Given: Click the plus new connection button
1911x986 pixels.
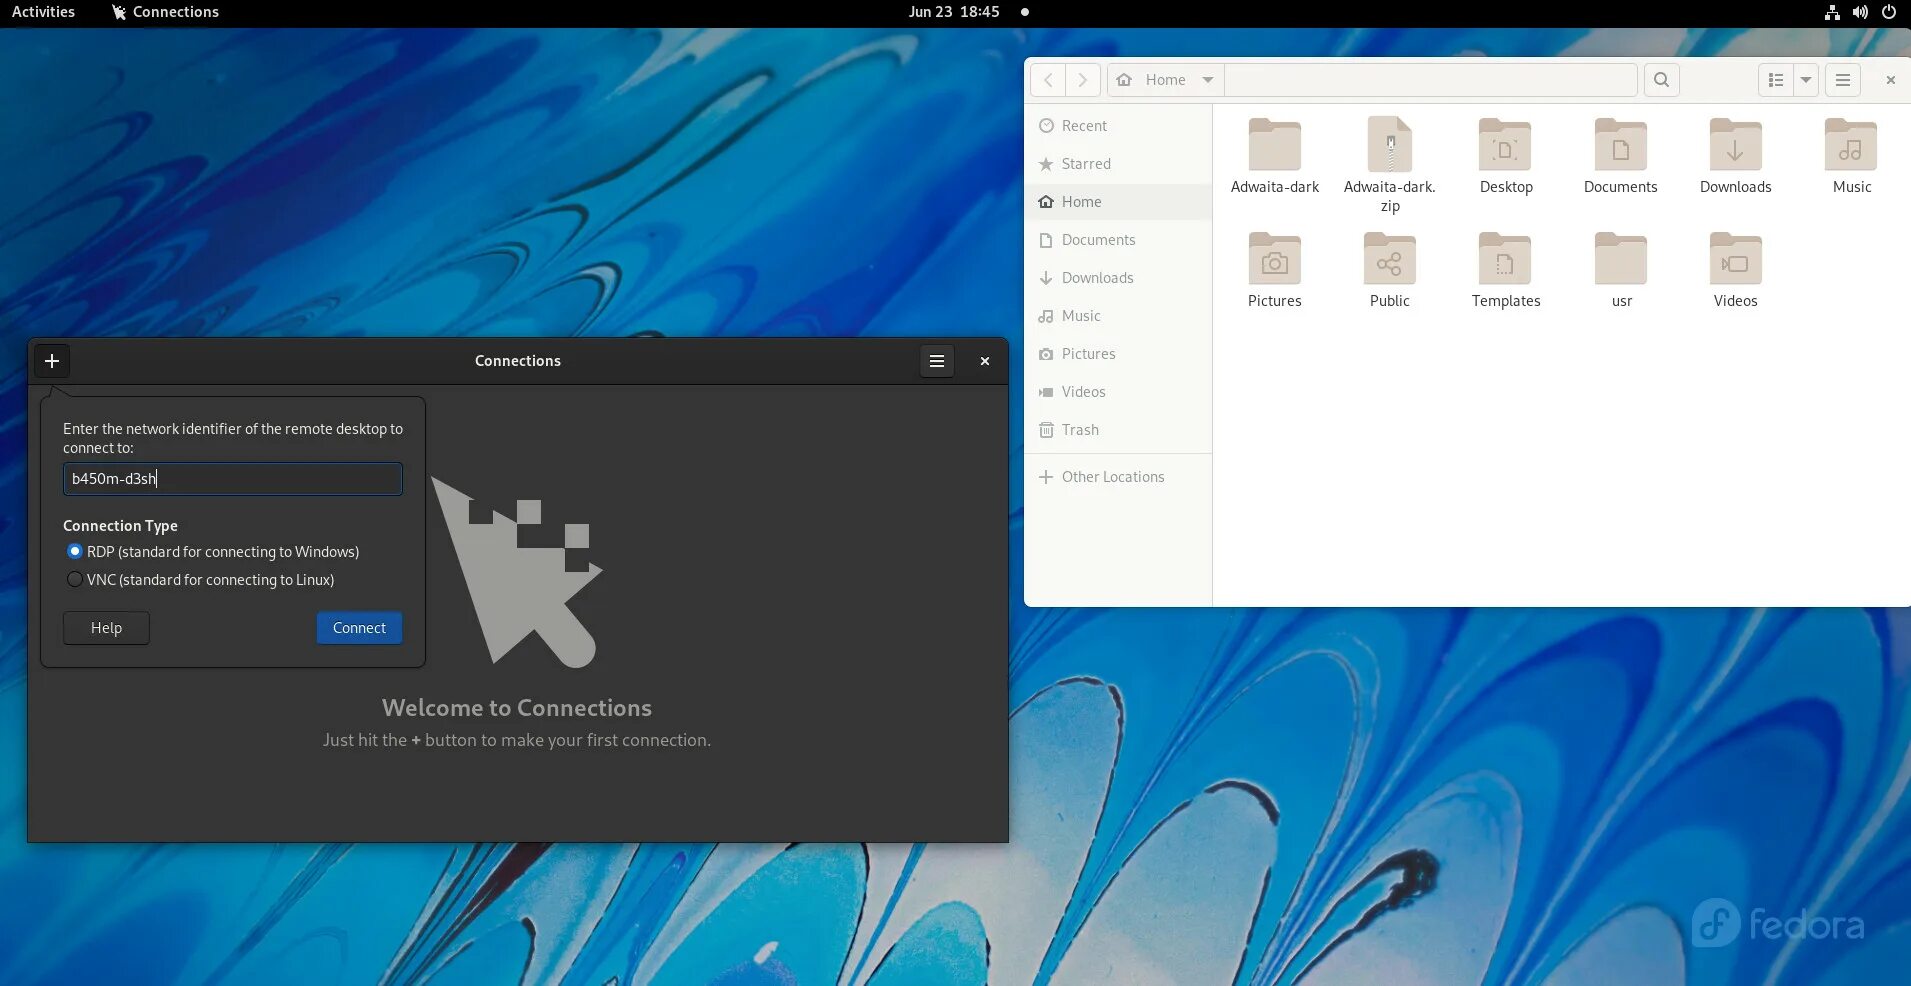Looking at the screenshot, I should click(x=52, y=361).
